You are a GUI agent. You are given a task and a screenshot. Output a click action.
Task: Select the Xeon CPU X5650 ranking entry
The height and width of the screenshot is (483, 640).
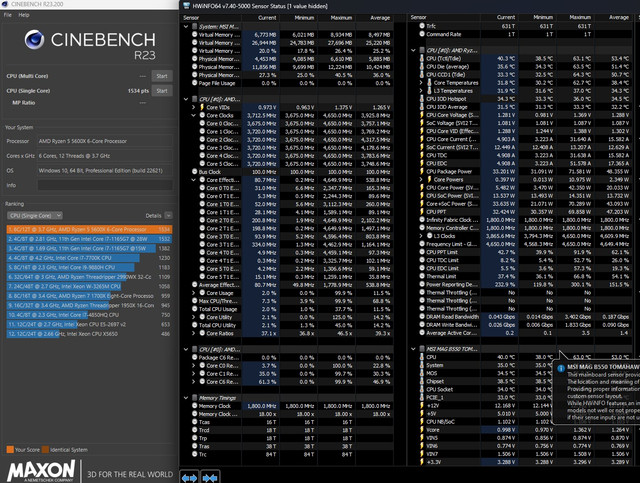point(89,334)
